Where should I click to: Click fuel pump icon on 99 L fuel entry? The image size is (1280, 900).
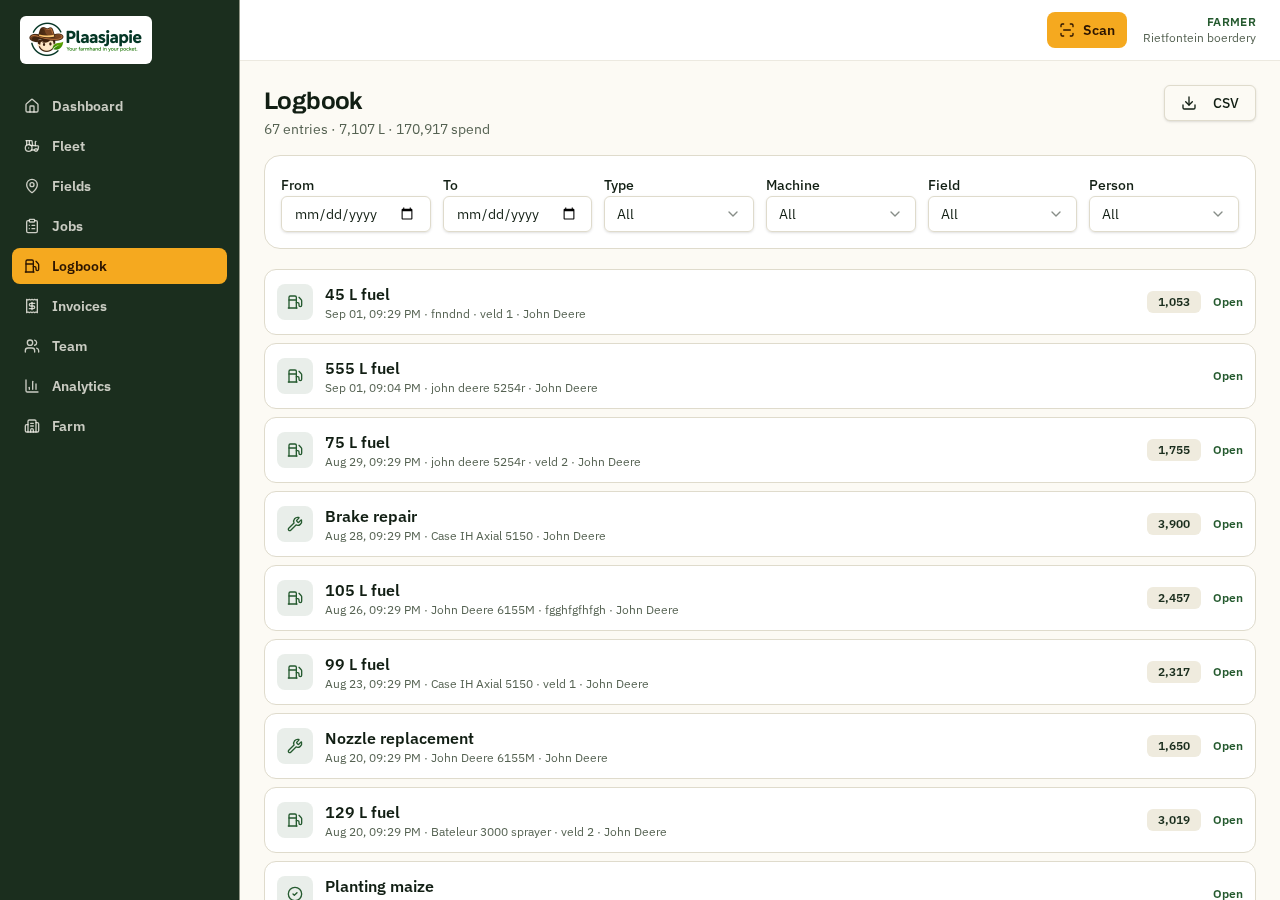coord(295,672)
